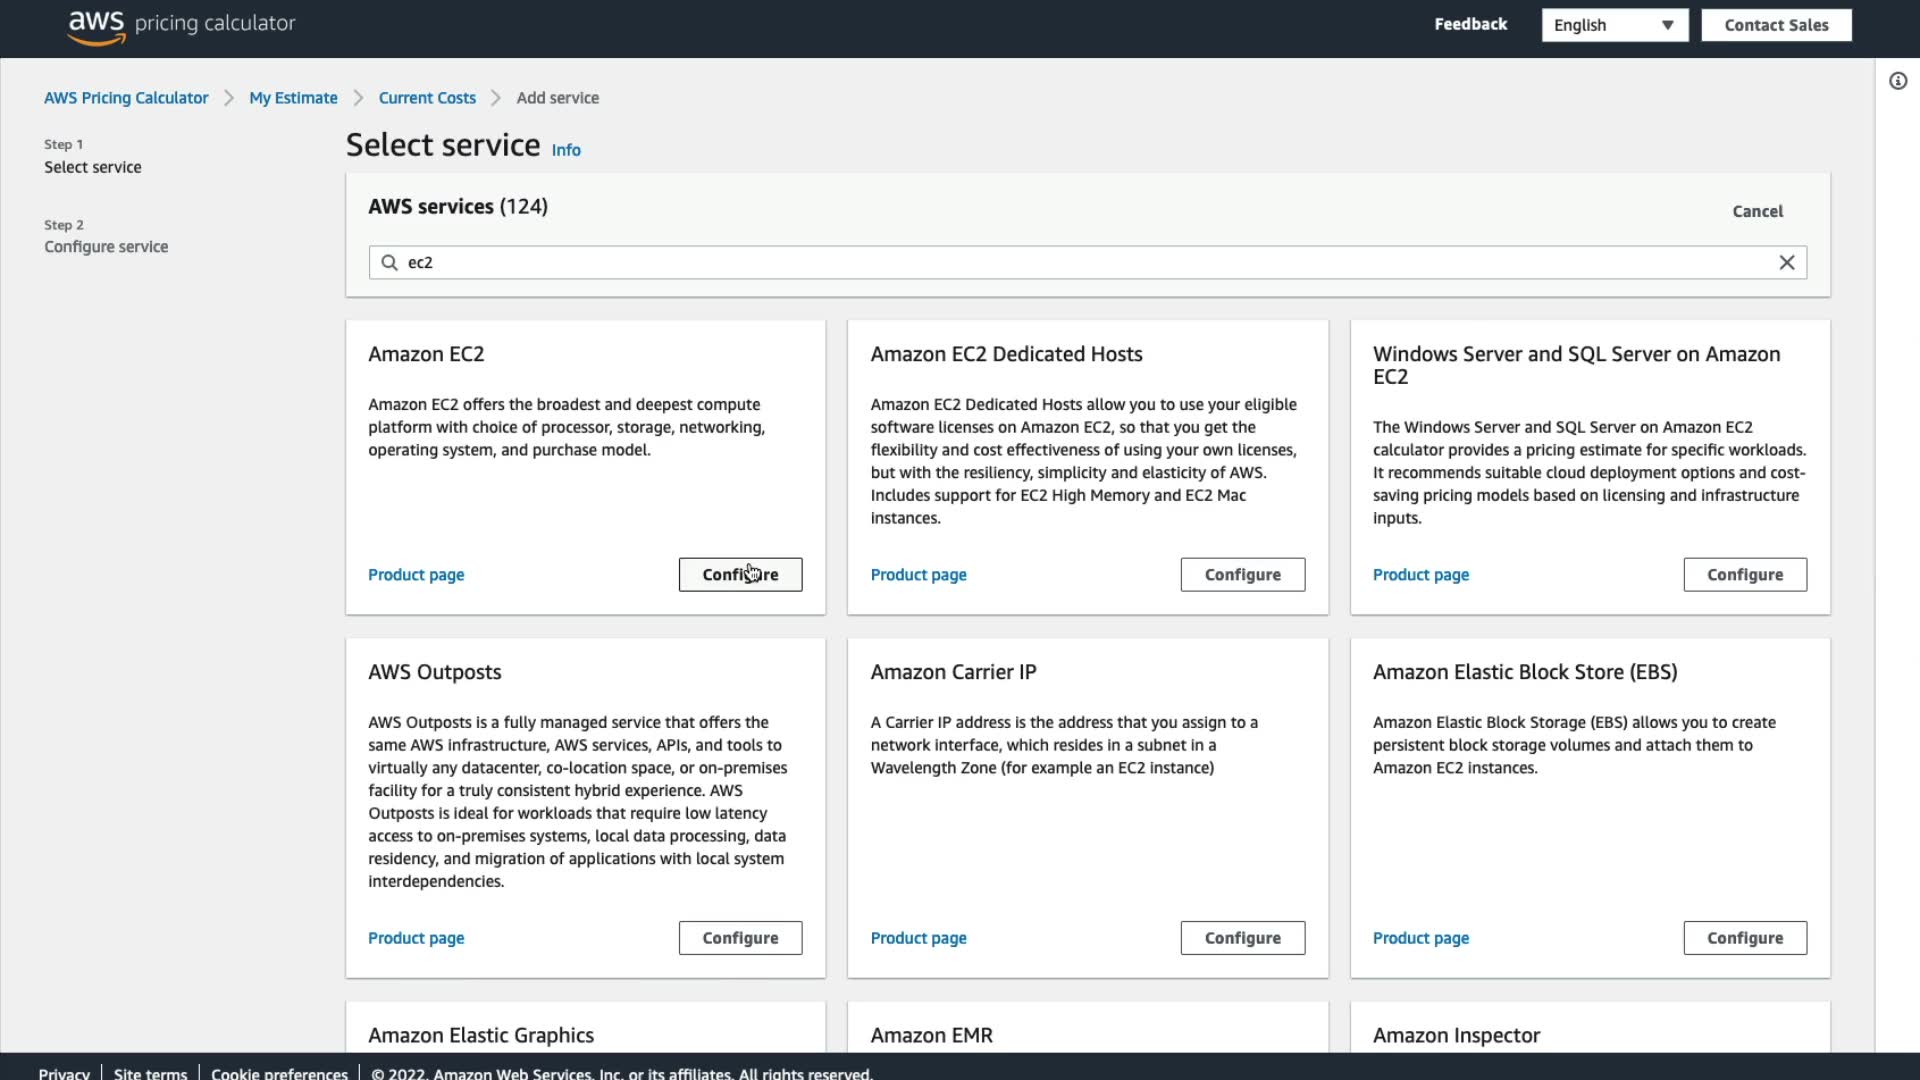Configure Amazon EC2 Dedicated Hosts
Viewport: 1920px width, 1080px height.
[1242, 575]
